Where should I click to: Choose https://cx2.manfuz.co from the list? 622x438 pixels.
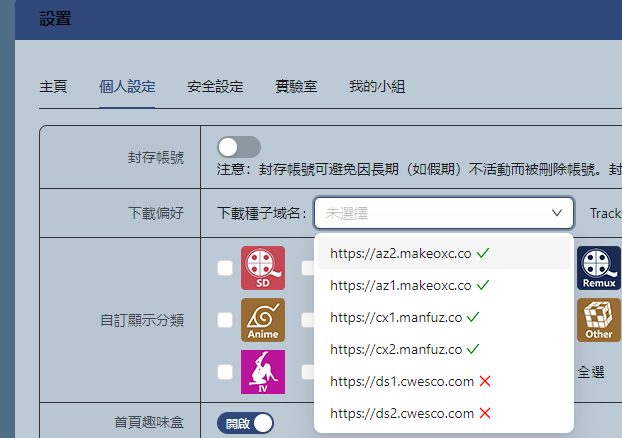(x=443, y=349)
